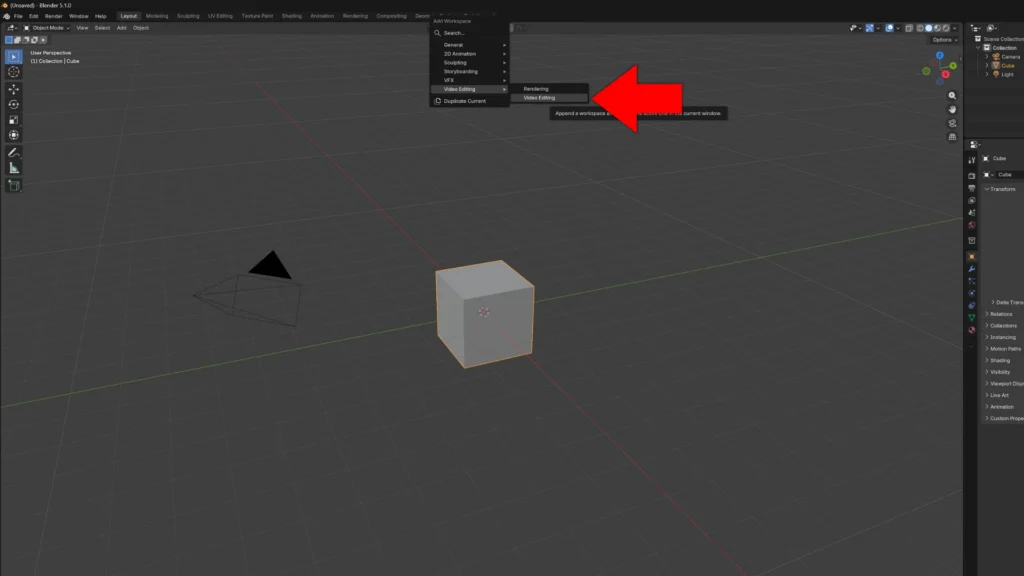Screen dimensions: 1024x576
Task: Click the pan view hand icon
Action: coord(952,110)
